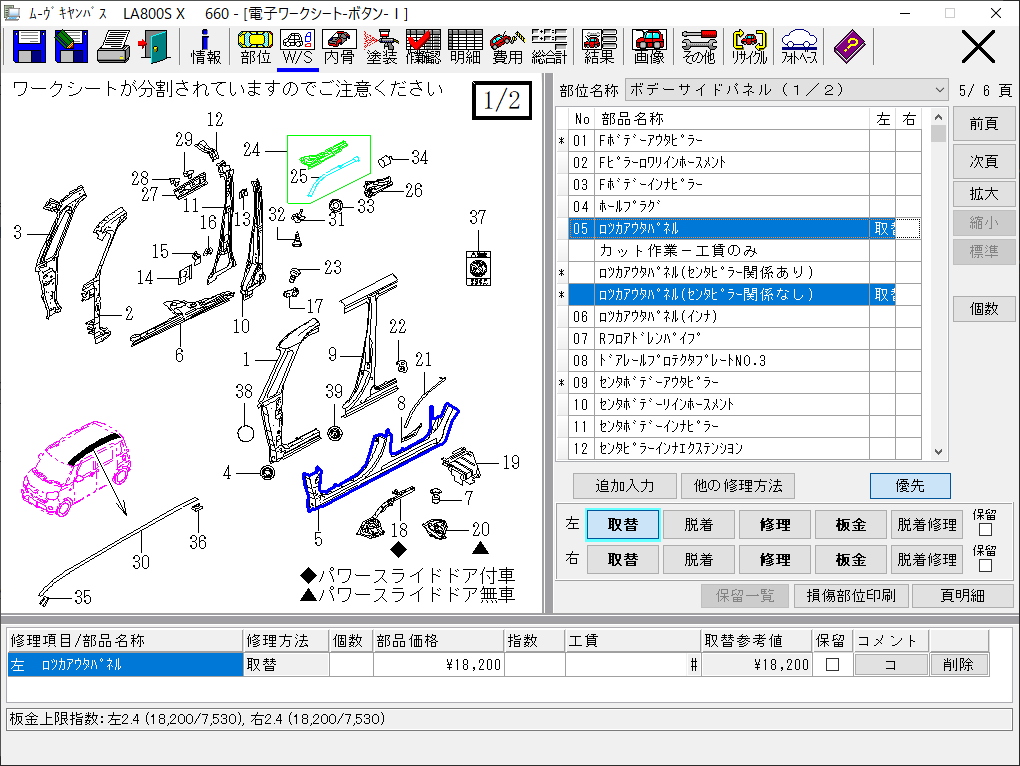Screen dimensions: 1020x766
Task: Click the リサイクル recycle parts icon
Action: pos(749,46)
